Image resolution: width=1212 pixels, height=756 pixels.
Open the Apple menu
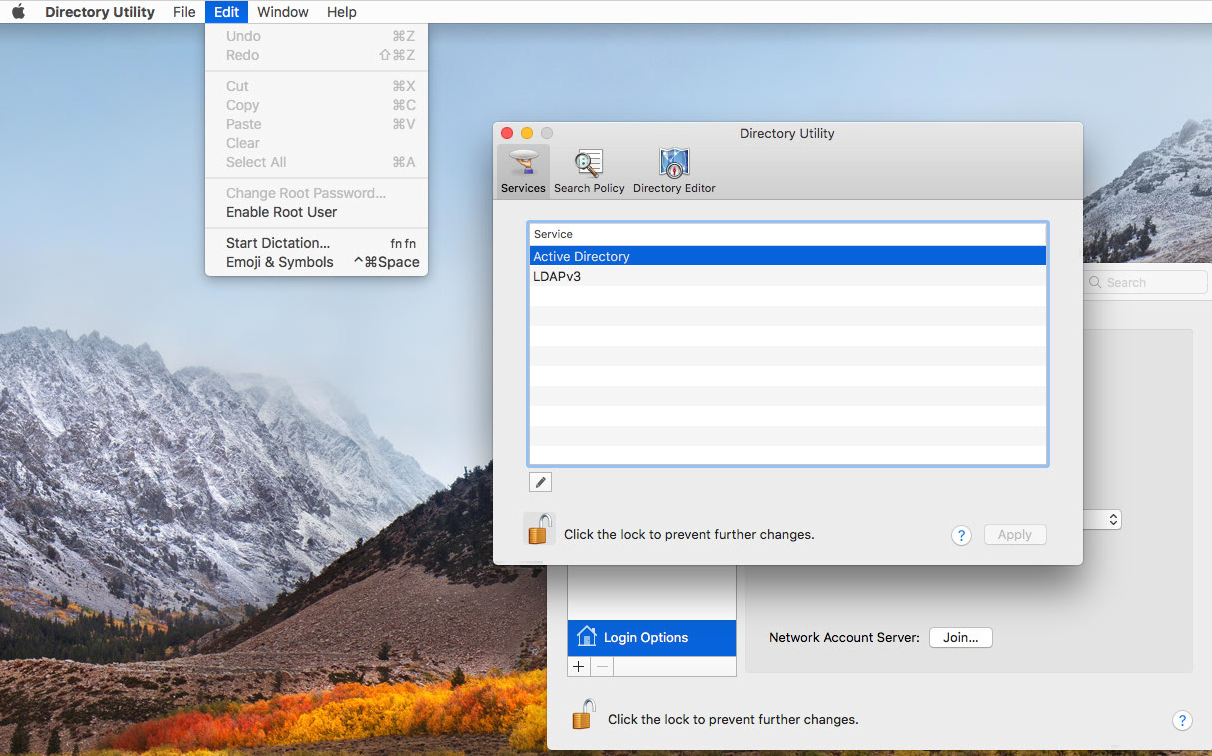[18, 12]
